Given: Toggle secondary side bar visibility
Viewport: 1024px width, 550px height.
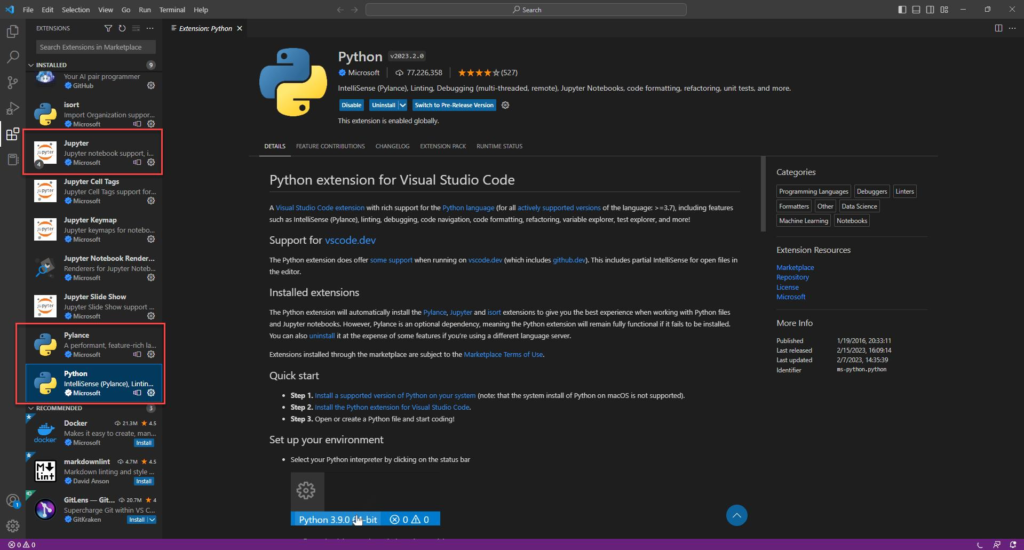Looking at the screenshot, I should [930, 10].
